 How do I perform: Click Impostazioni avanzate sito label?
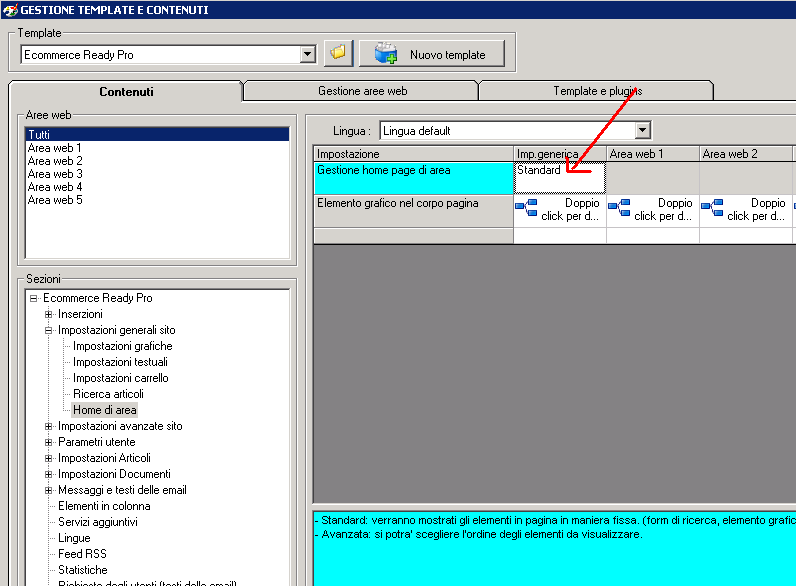[x=120, y=426]
